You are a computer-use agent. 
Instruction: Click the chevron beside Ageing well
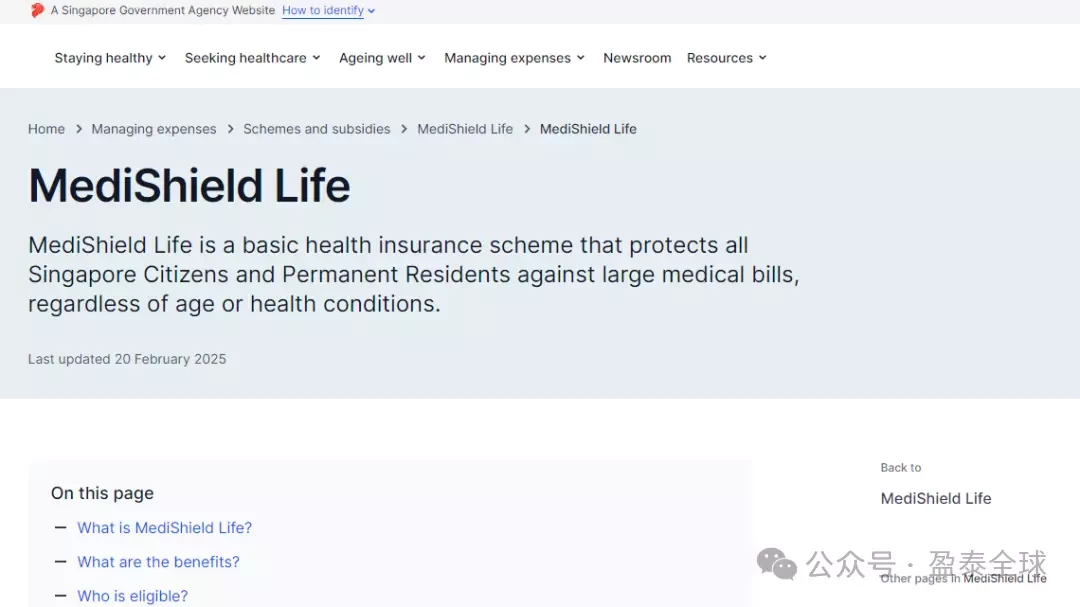click(x=422, y=58)
